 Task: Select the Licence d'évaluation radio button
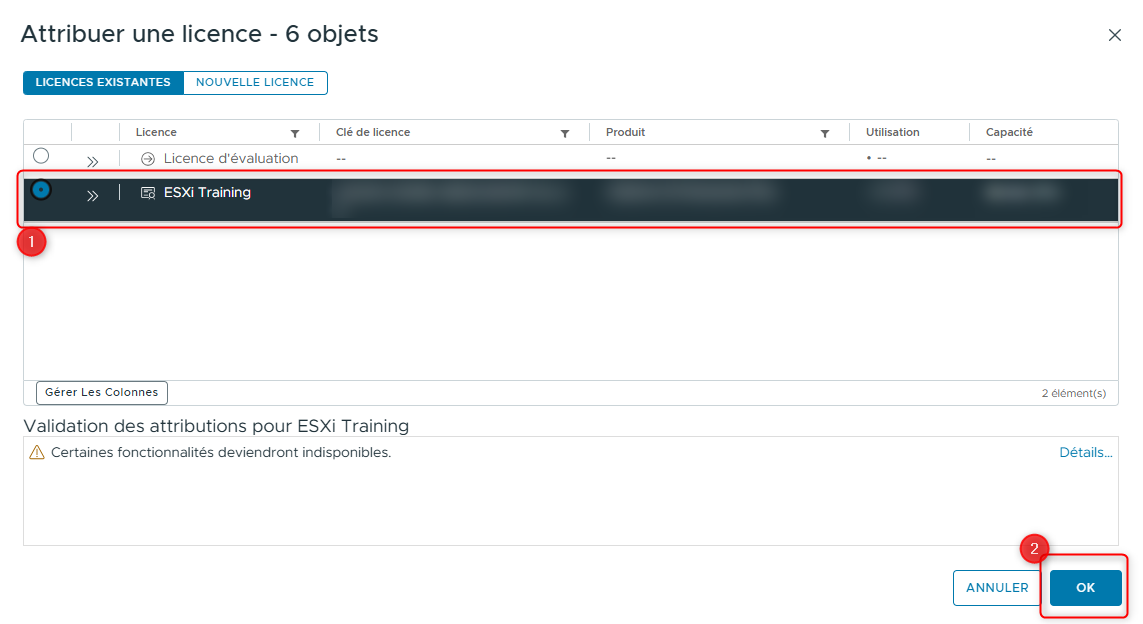pyautogui.click(x=41, y=156)
